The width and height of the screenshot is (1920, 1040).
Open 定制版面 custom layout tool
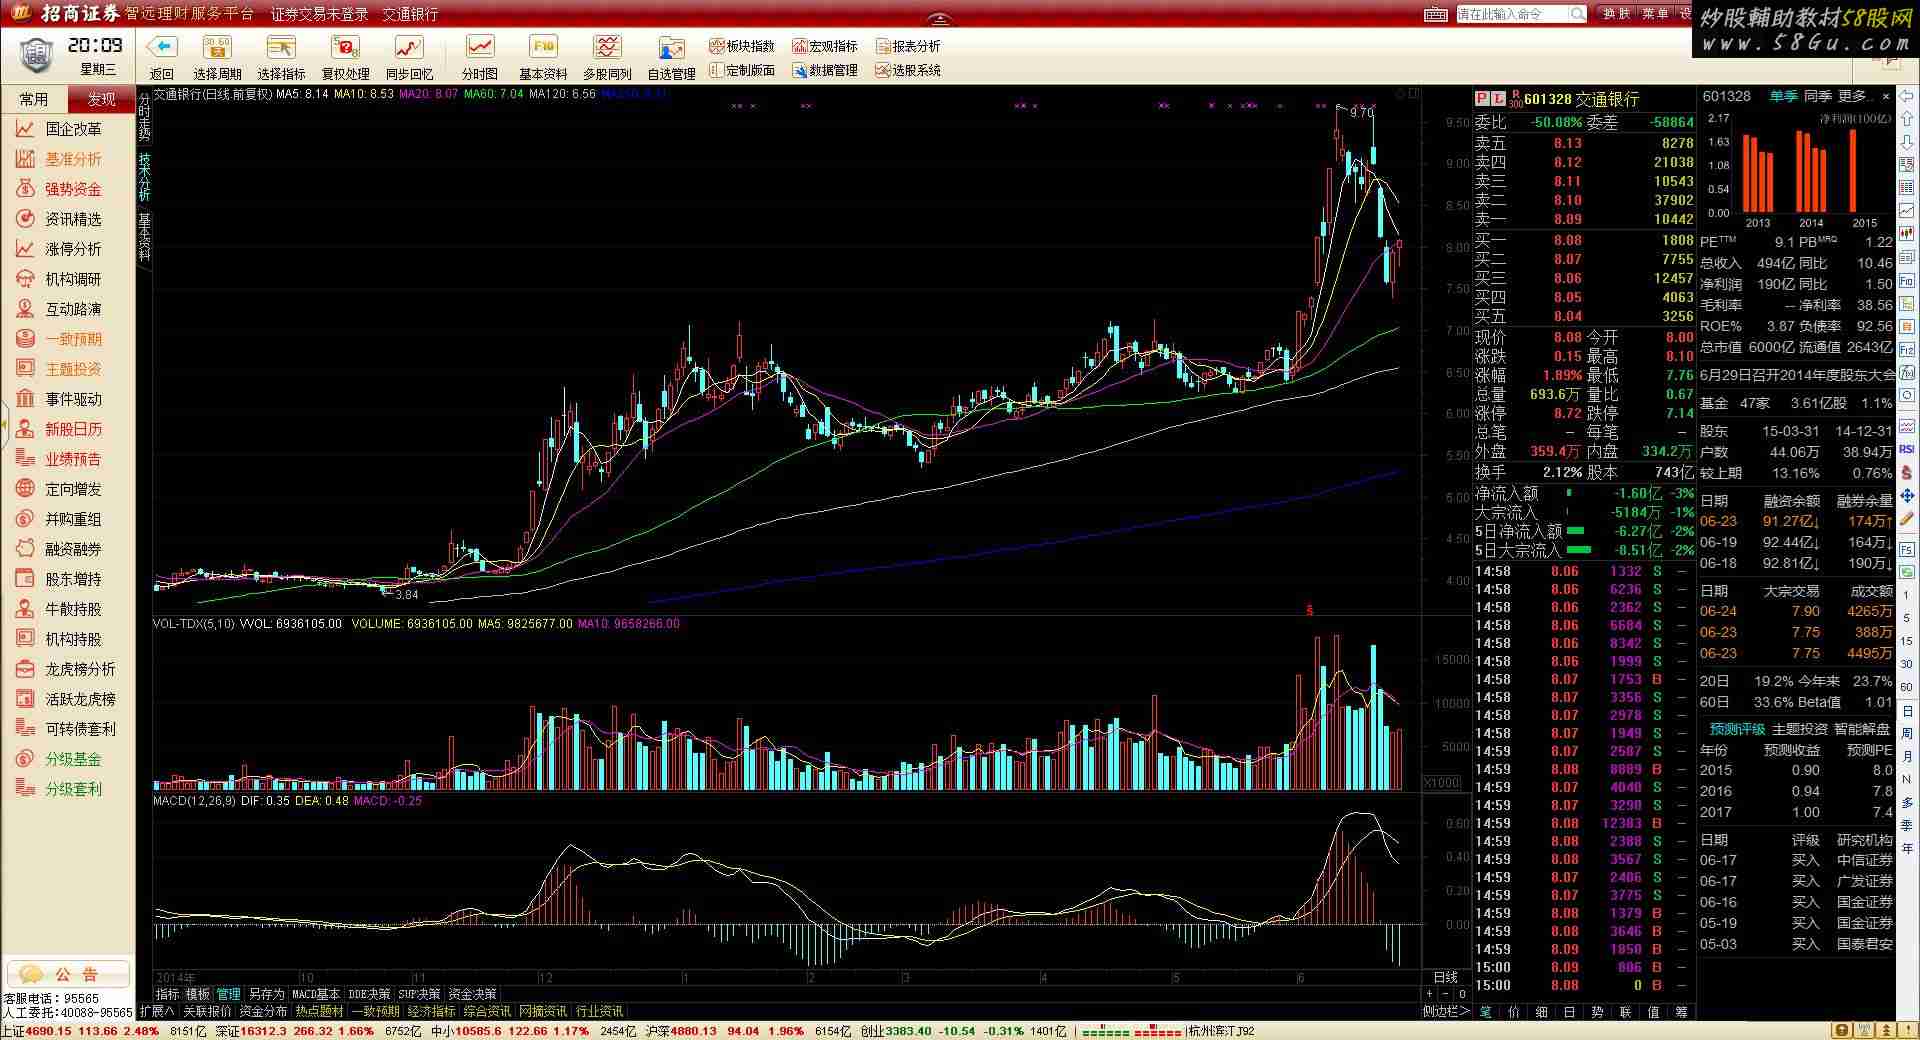[x=742, y=70]
